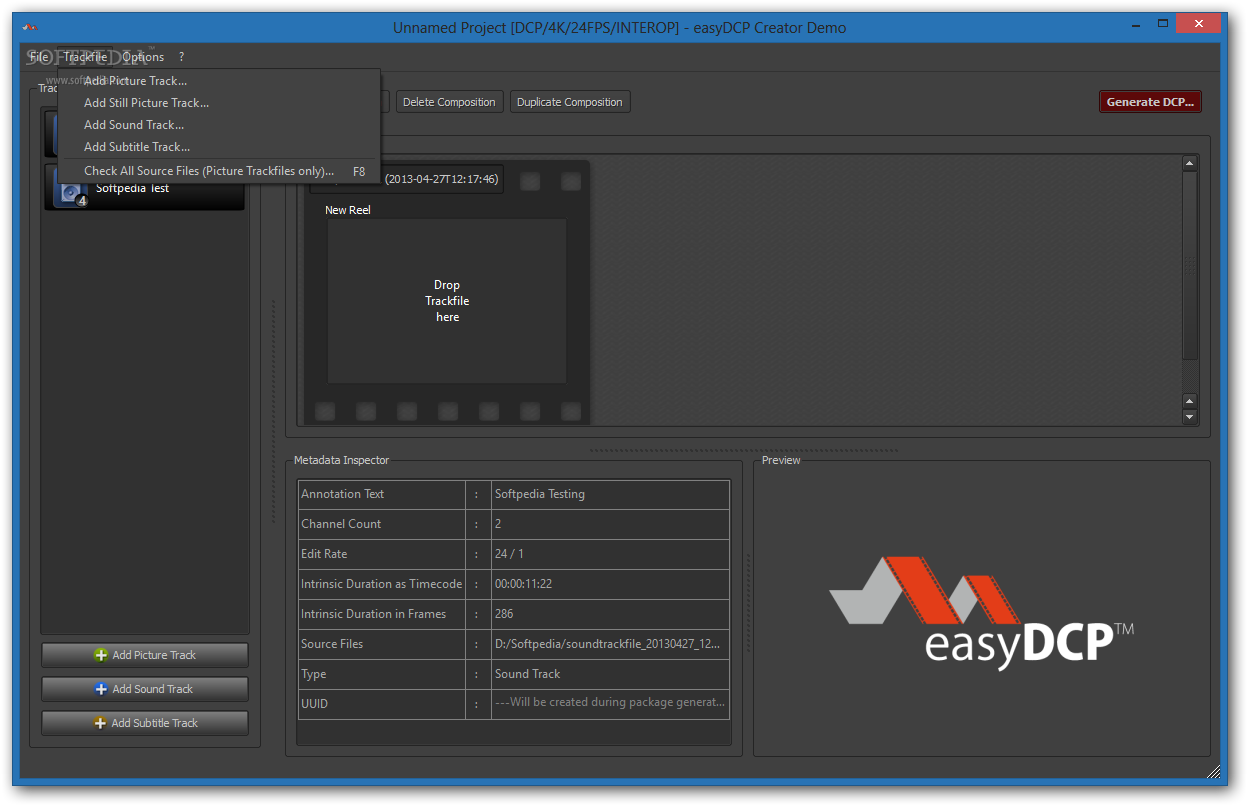Click the Channel Count label cell
The image size is (1248, 806).
382,524
